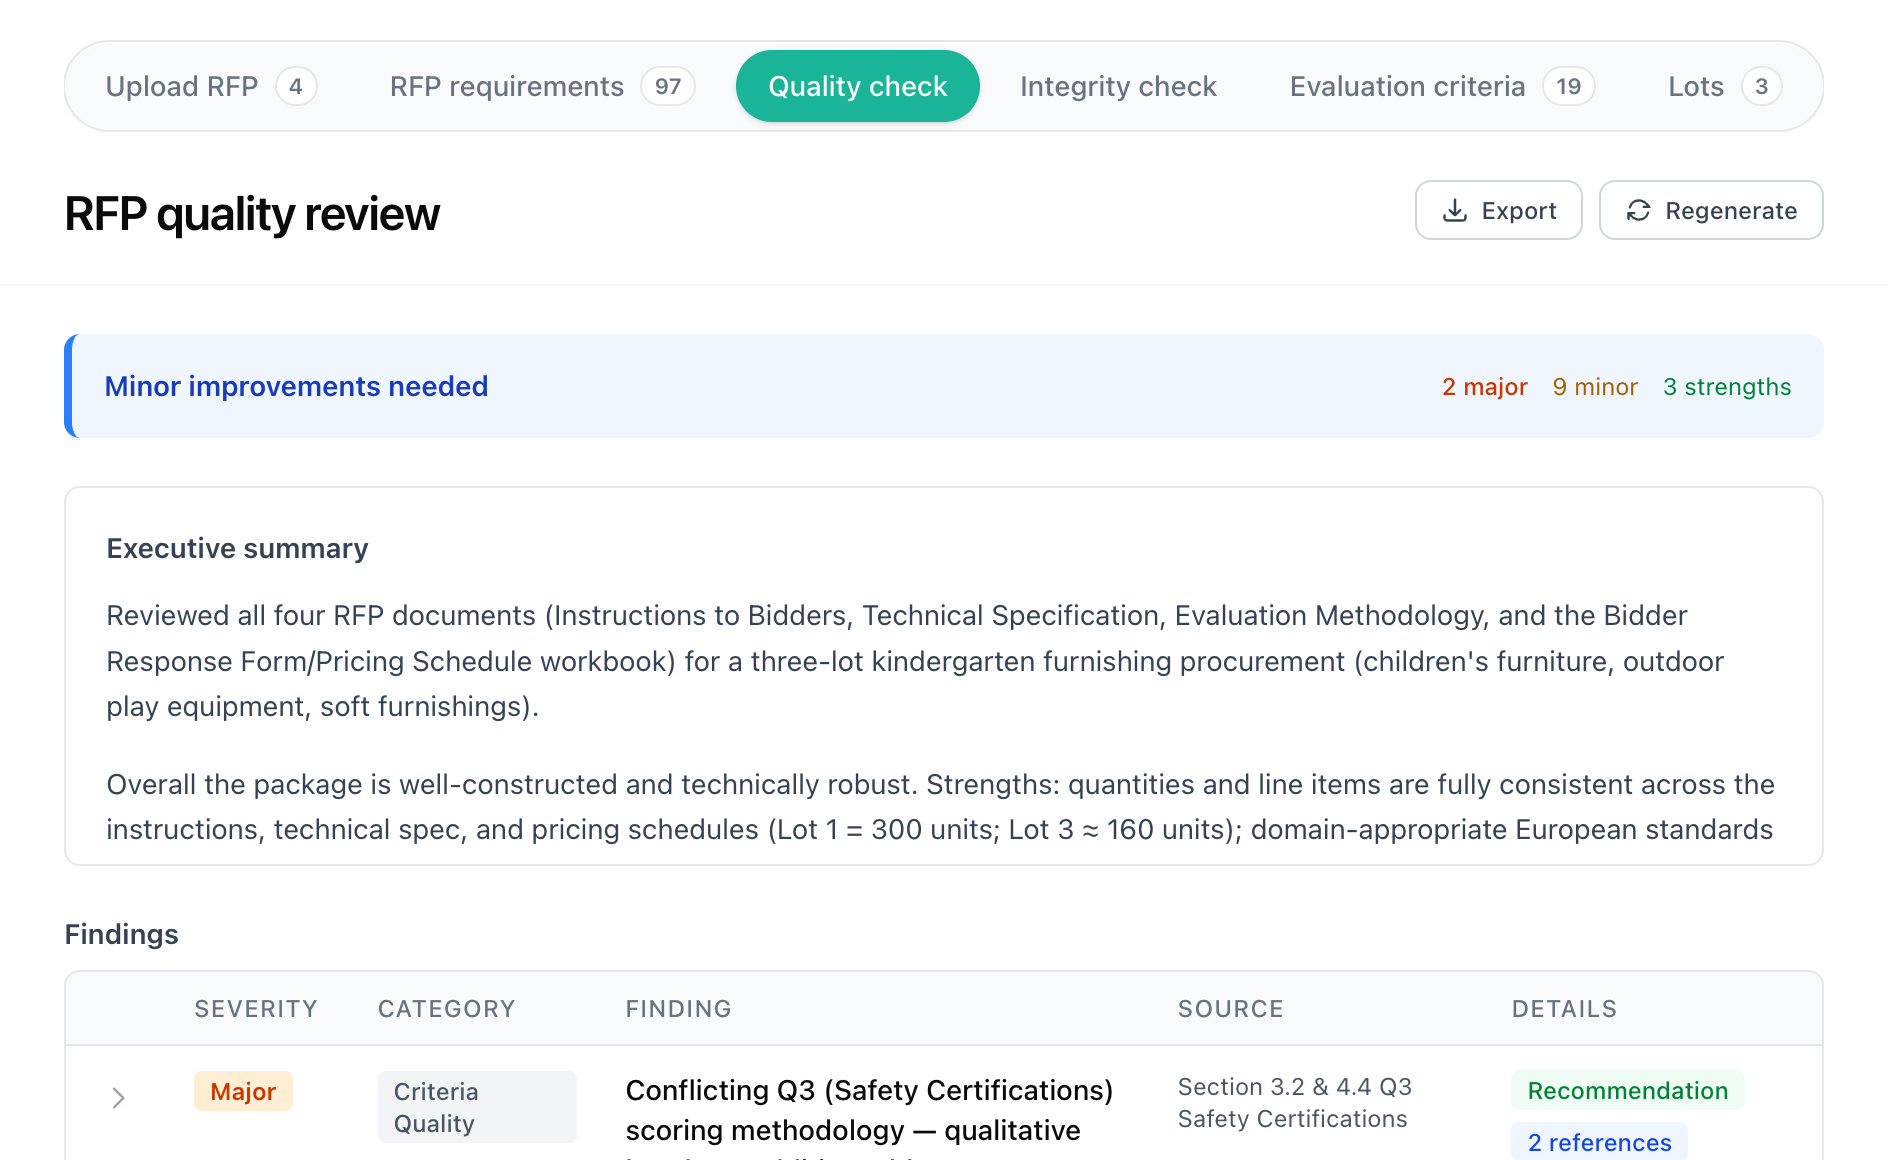Click the DETAILS column header
Viewport: 1888px width, 1160px height.
point(1564,1009)
